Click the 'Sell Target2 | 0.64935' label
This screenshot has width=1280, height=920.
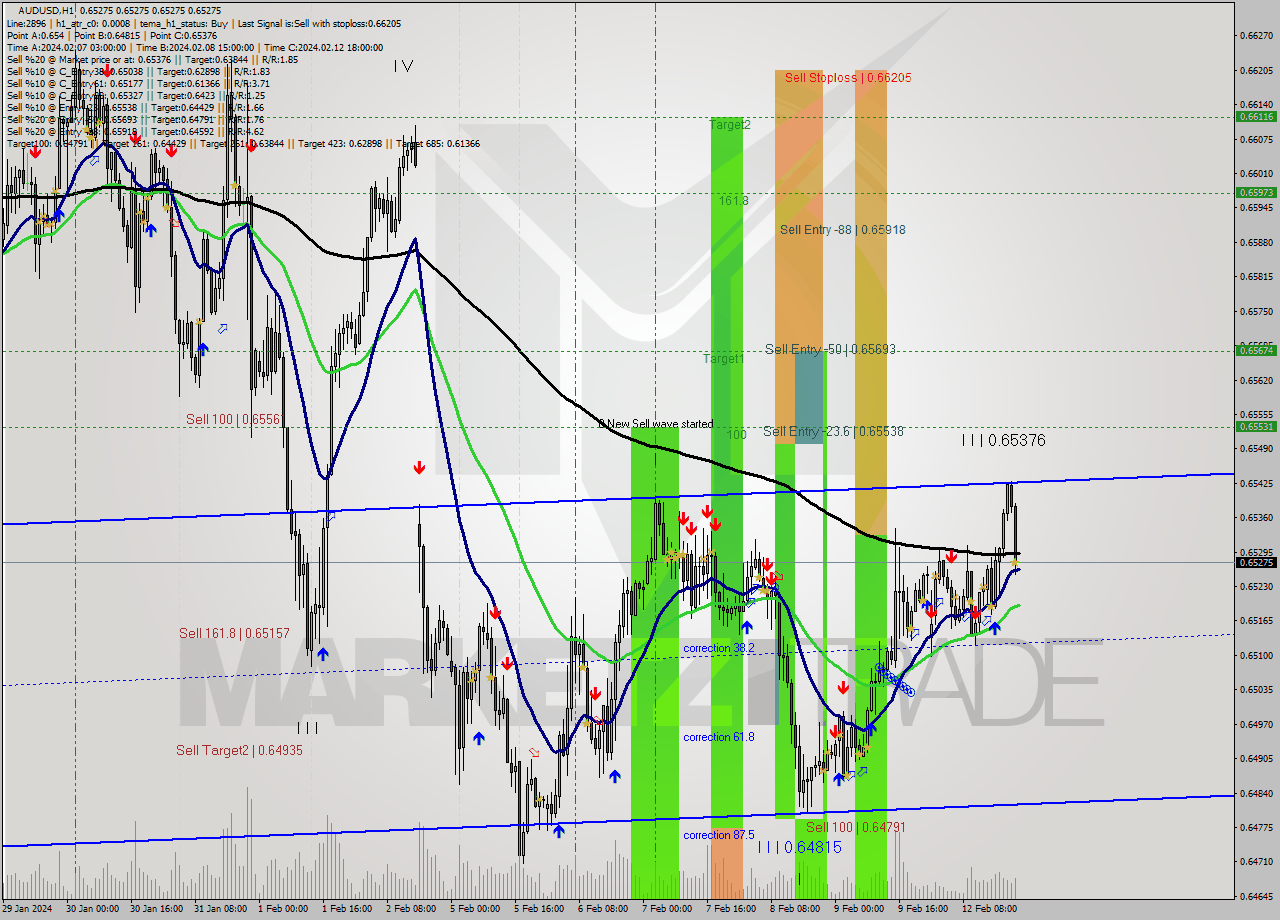[x=239, y=750]
